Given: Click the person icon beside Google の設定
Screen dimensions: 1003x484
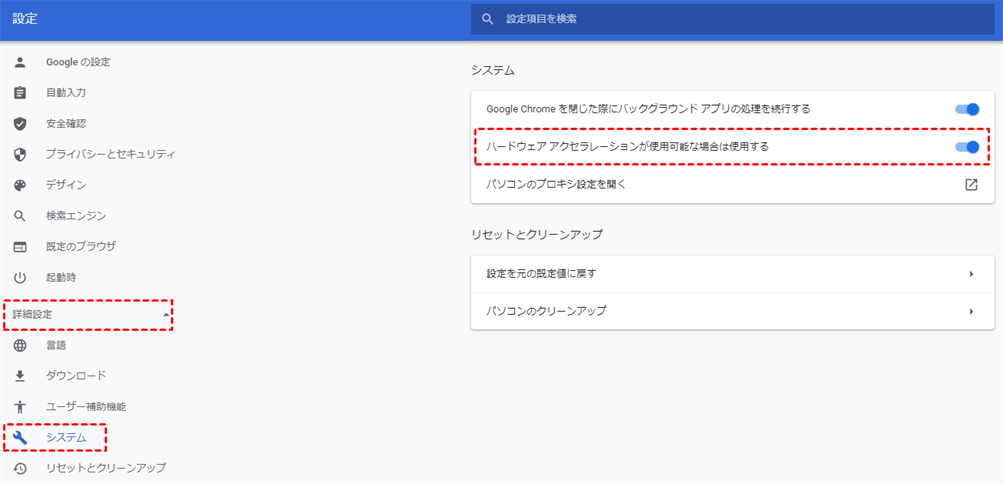Looking at the screenshot, I should pos(20,63).
